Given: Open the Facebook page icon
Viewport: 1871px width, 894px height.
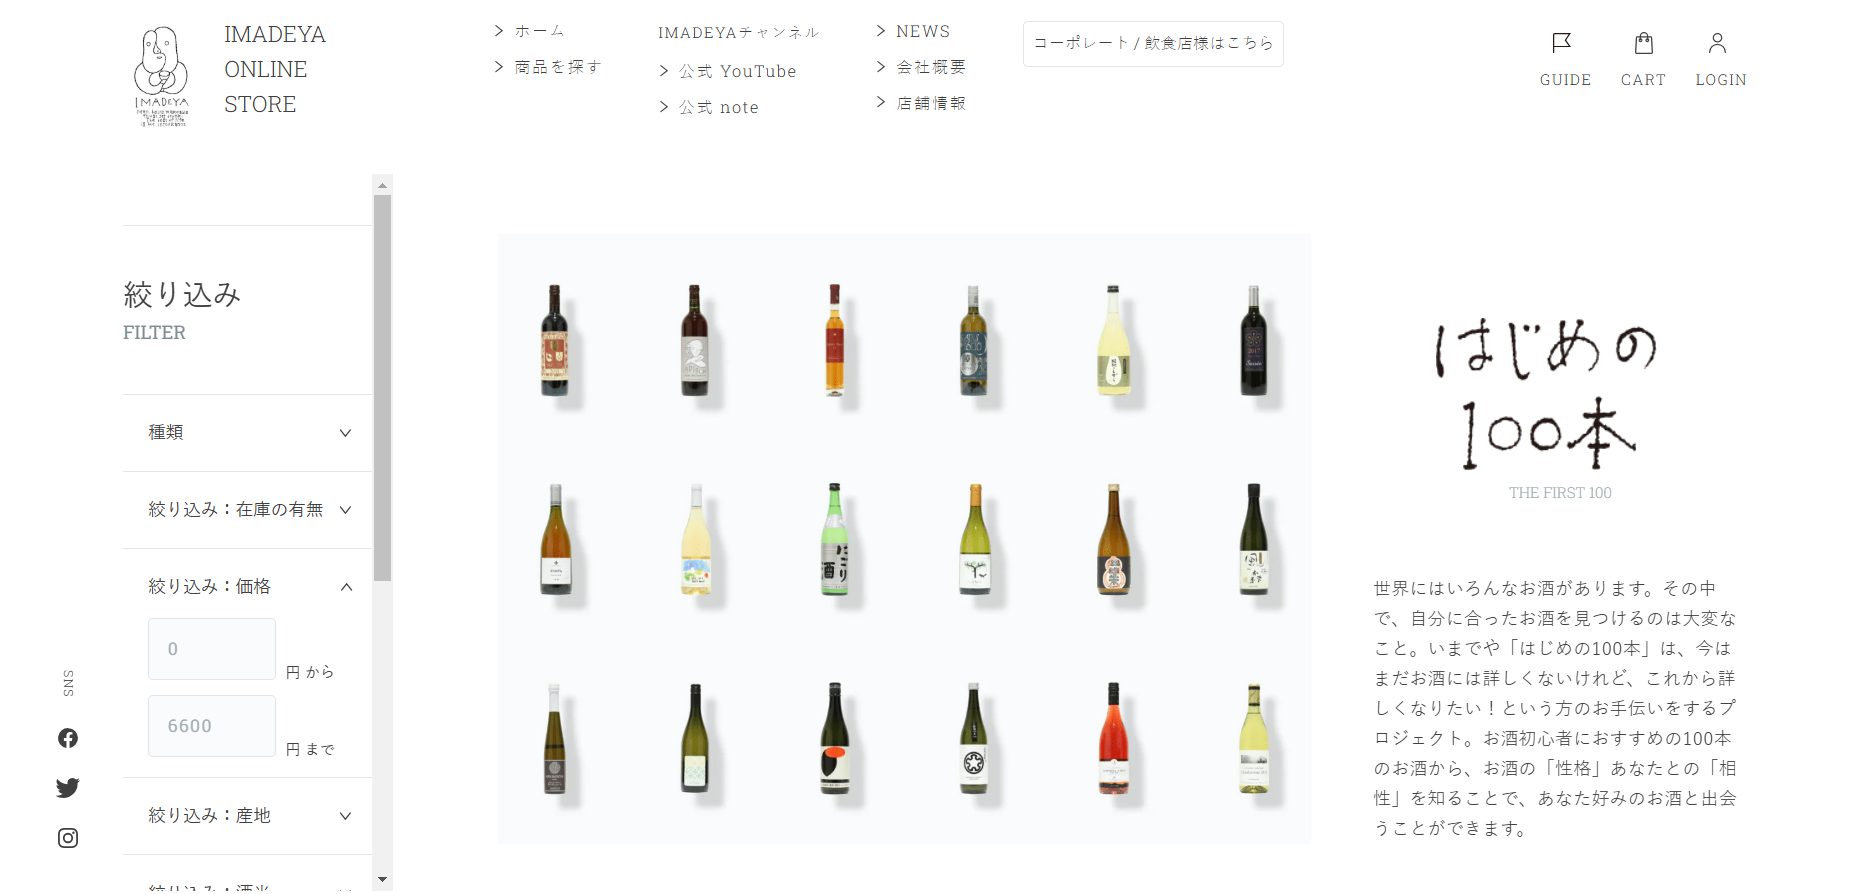Looking at the screenshot, I should tap(68, 738).
